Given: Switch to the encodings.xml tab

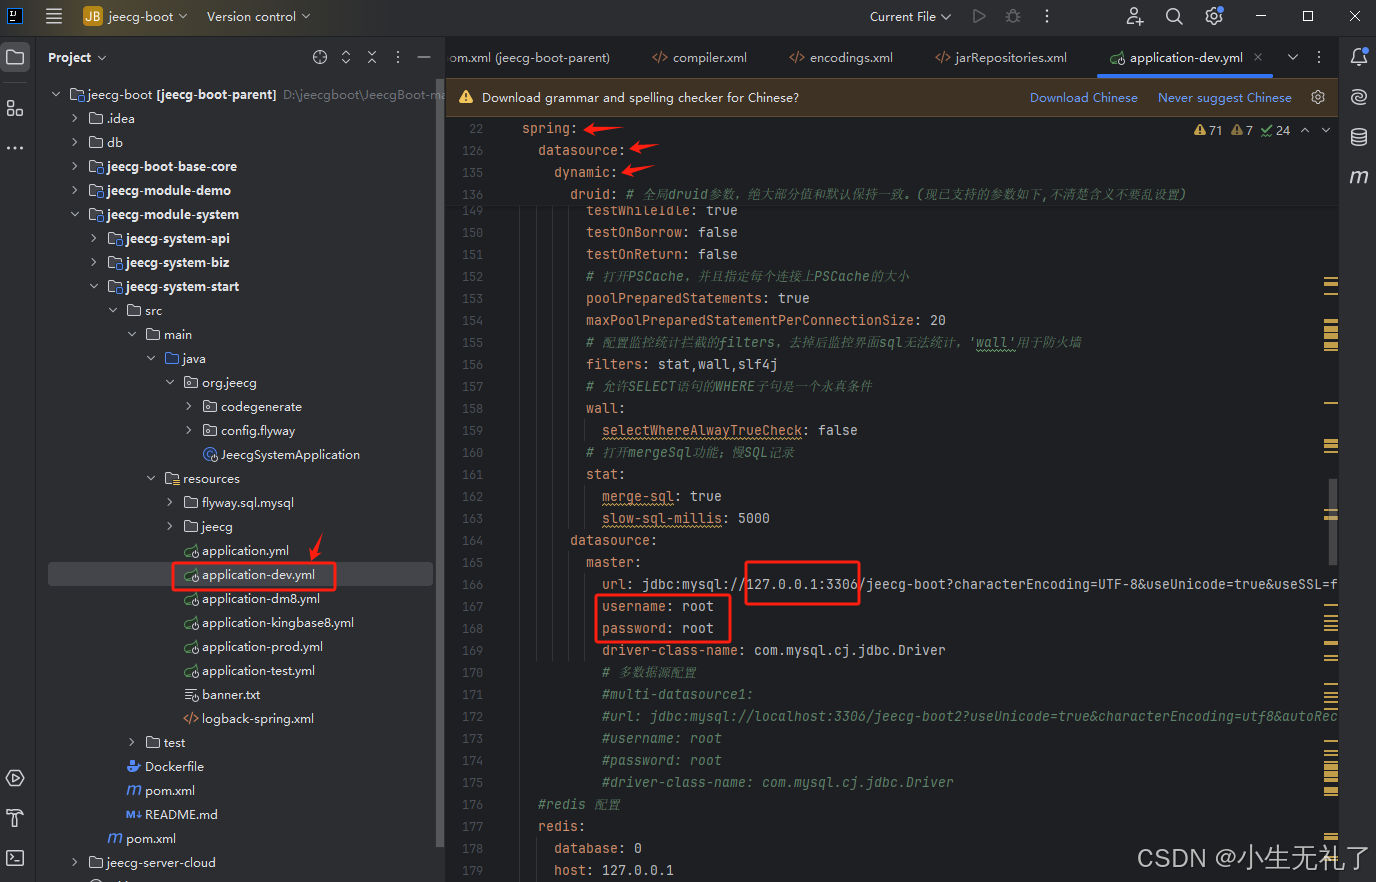Looking at the screenshot, I should pyautogui.click(x=841, y=57).
